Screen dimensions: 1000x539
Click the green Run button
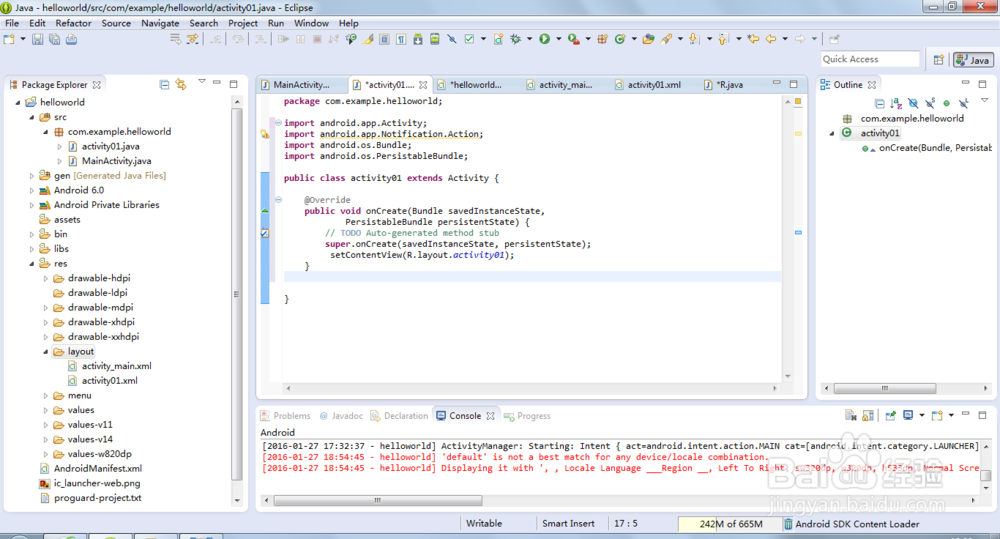pos(545,39)
